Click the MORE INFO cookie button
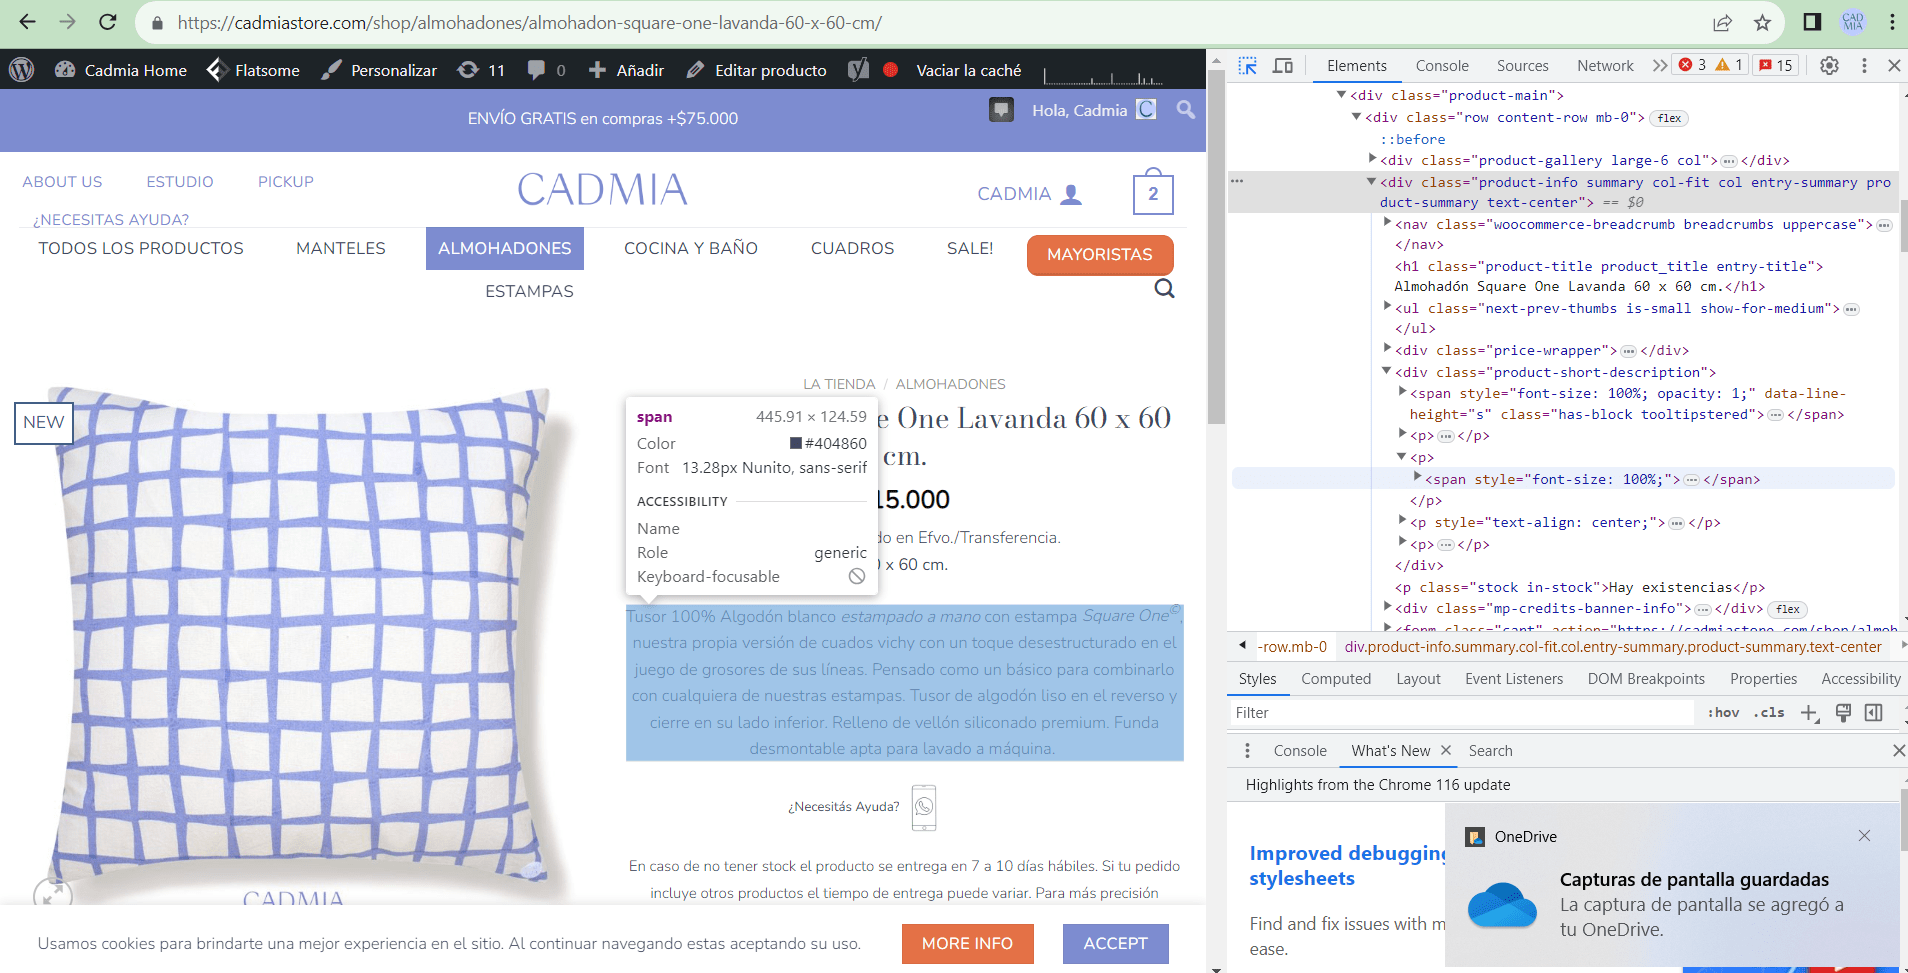The width and height of the screenshot is (1908, 973). point(967,944)
